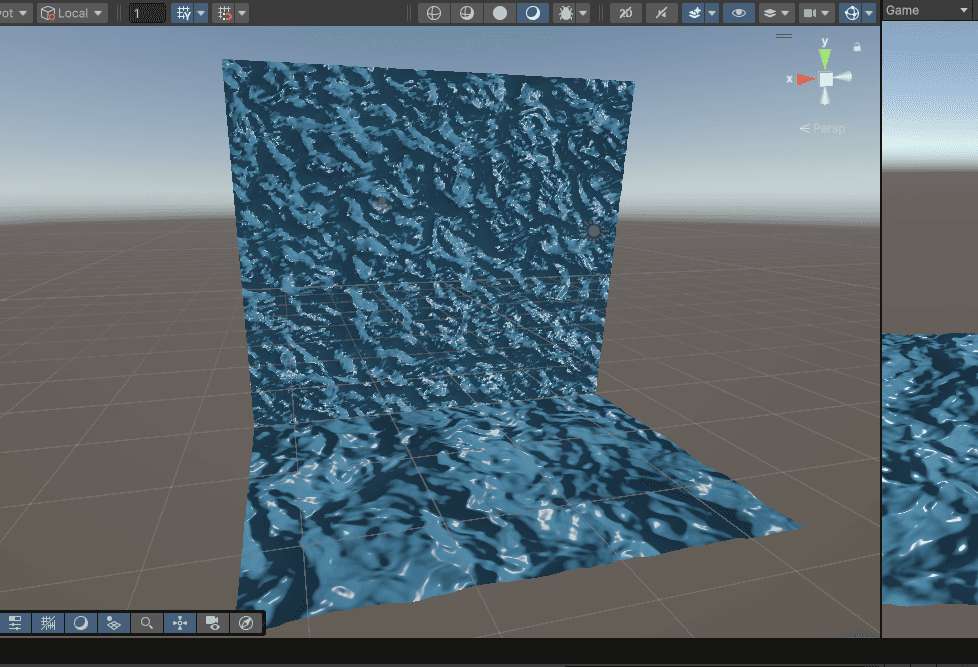Open the Game view tab dropdown
This screenshot has height=667, width=978.
pos(964,11)
